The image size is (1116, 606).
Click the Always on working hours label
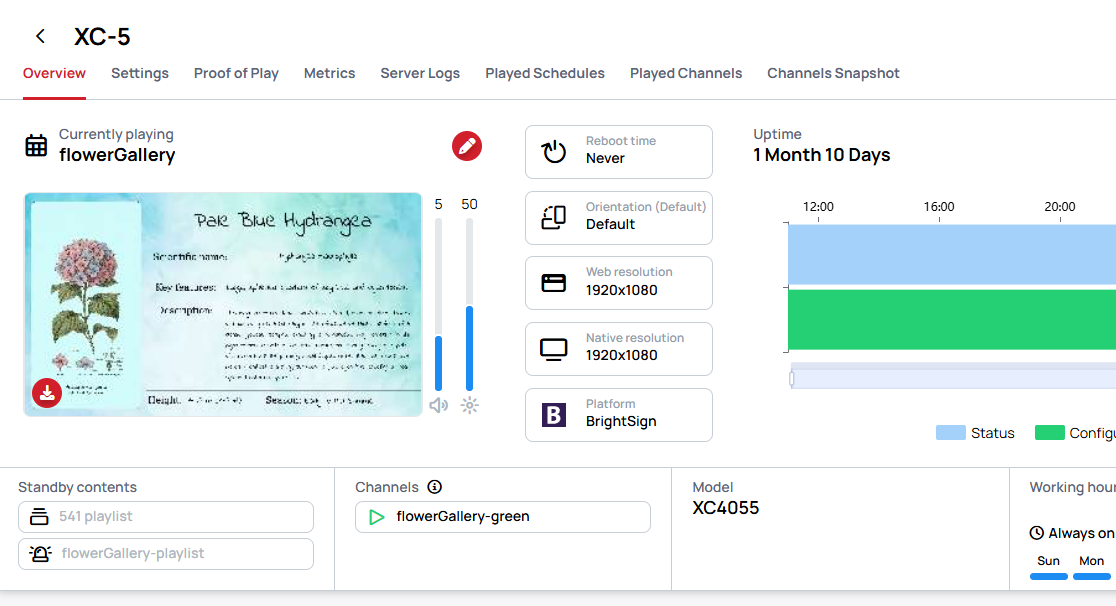click(1081, 533)
